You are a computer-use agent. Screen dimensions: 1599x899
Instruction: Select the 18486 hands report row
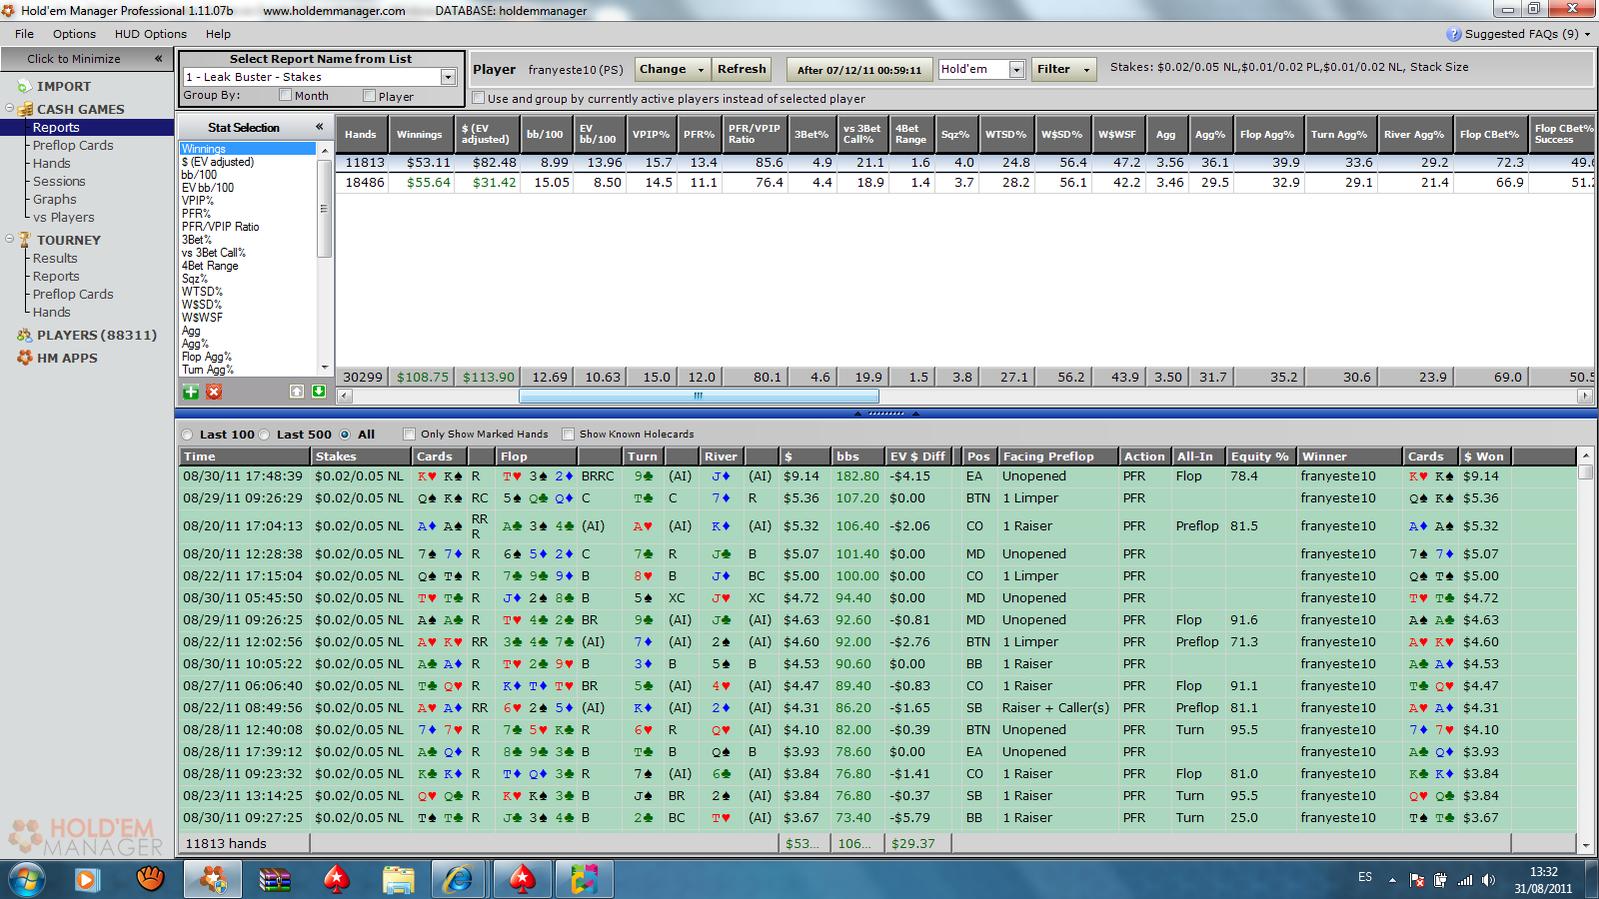[x=964, y=183]
